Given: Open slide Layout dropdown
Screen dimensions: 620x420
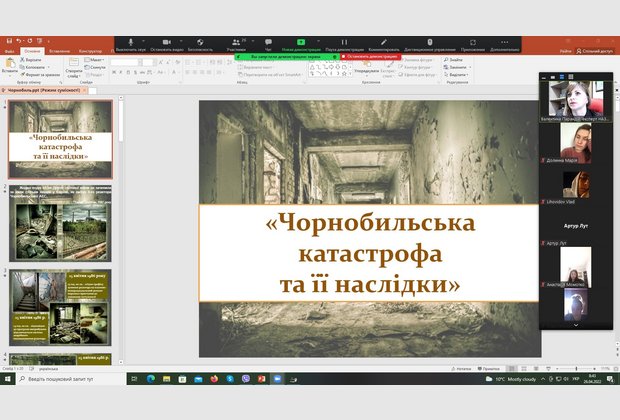Looking at the screenshot, I should [x=94, y=60].
